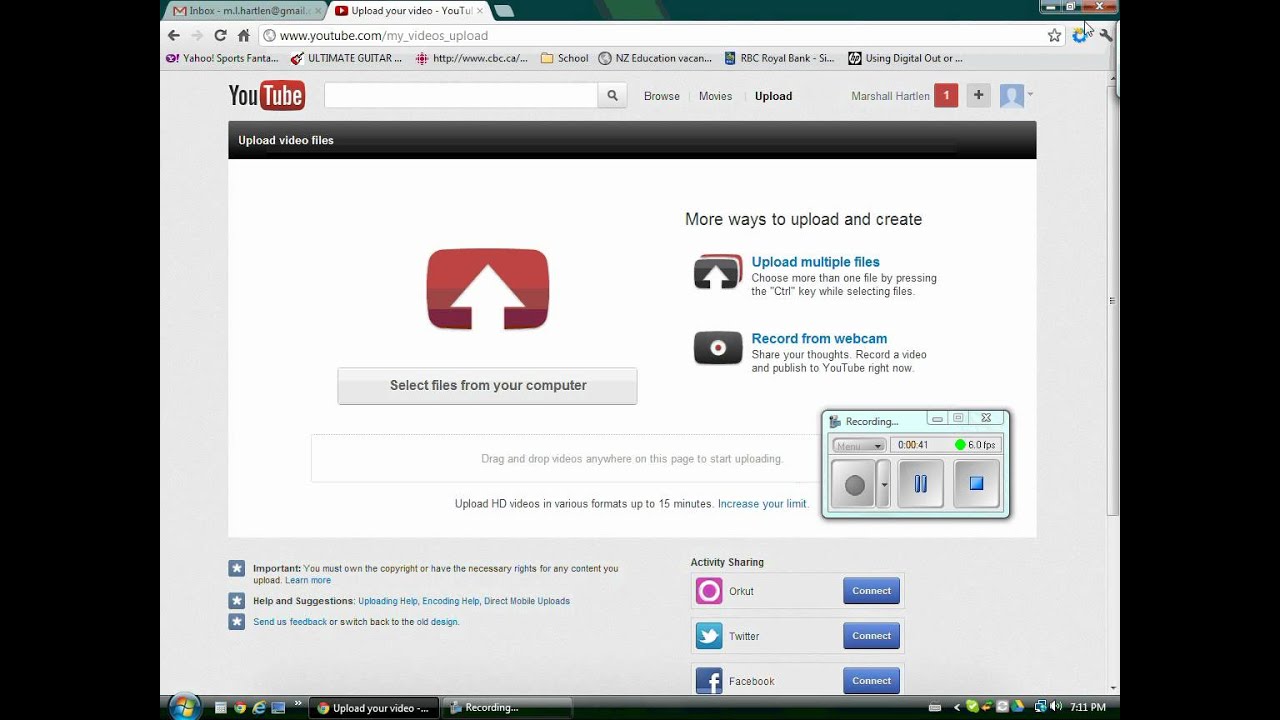
Task: Click the Record from webcam camera icon
Action: pyautogui.click(x=718, y=348)
